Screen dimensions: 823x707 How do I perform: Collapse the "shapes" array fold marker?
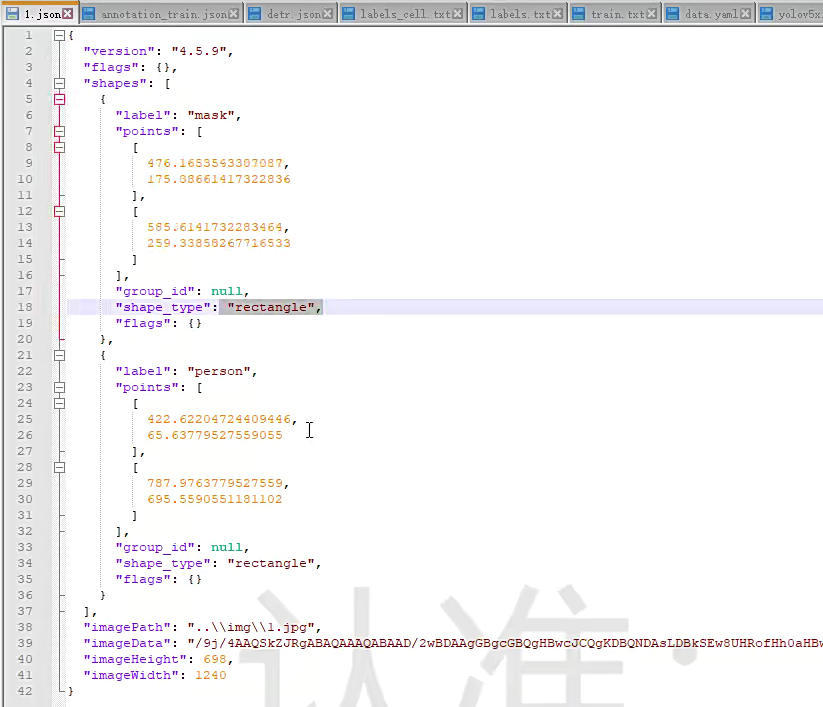click(59, 83)
